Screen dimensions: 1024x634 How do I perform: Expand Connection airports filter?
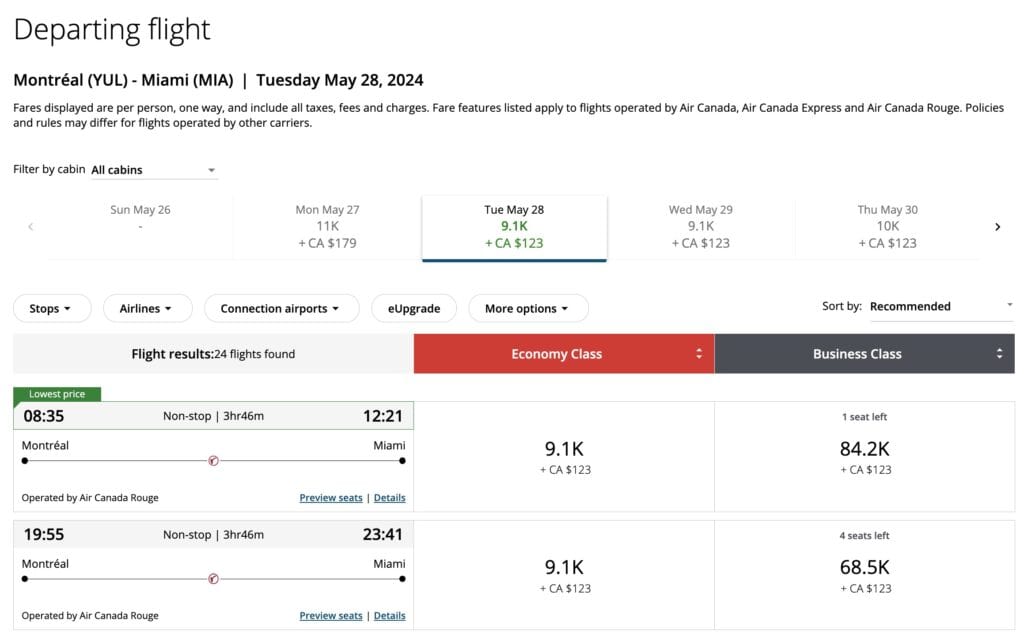click(281, 308)
